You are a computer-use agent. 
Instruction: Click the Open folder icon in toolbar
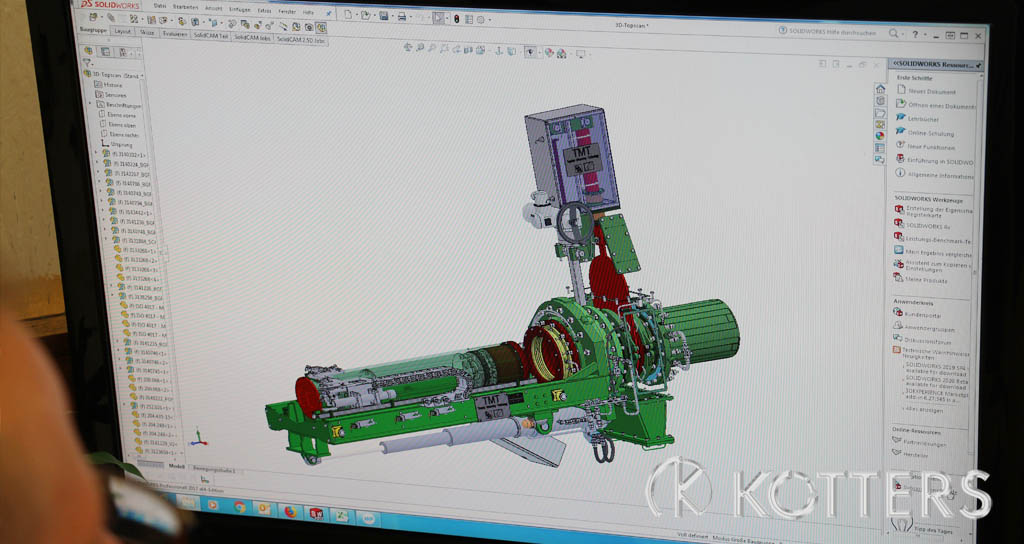tap(365, 15)
